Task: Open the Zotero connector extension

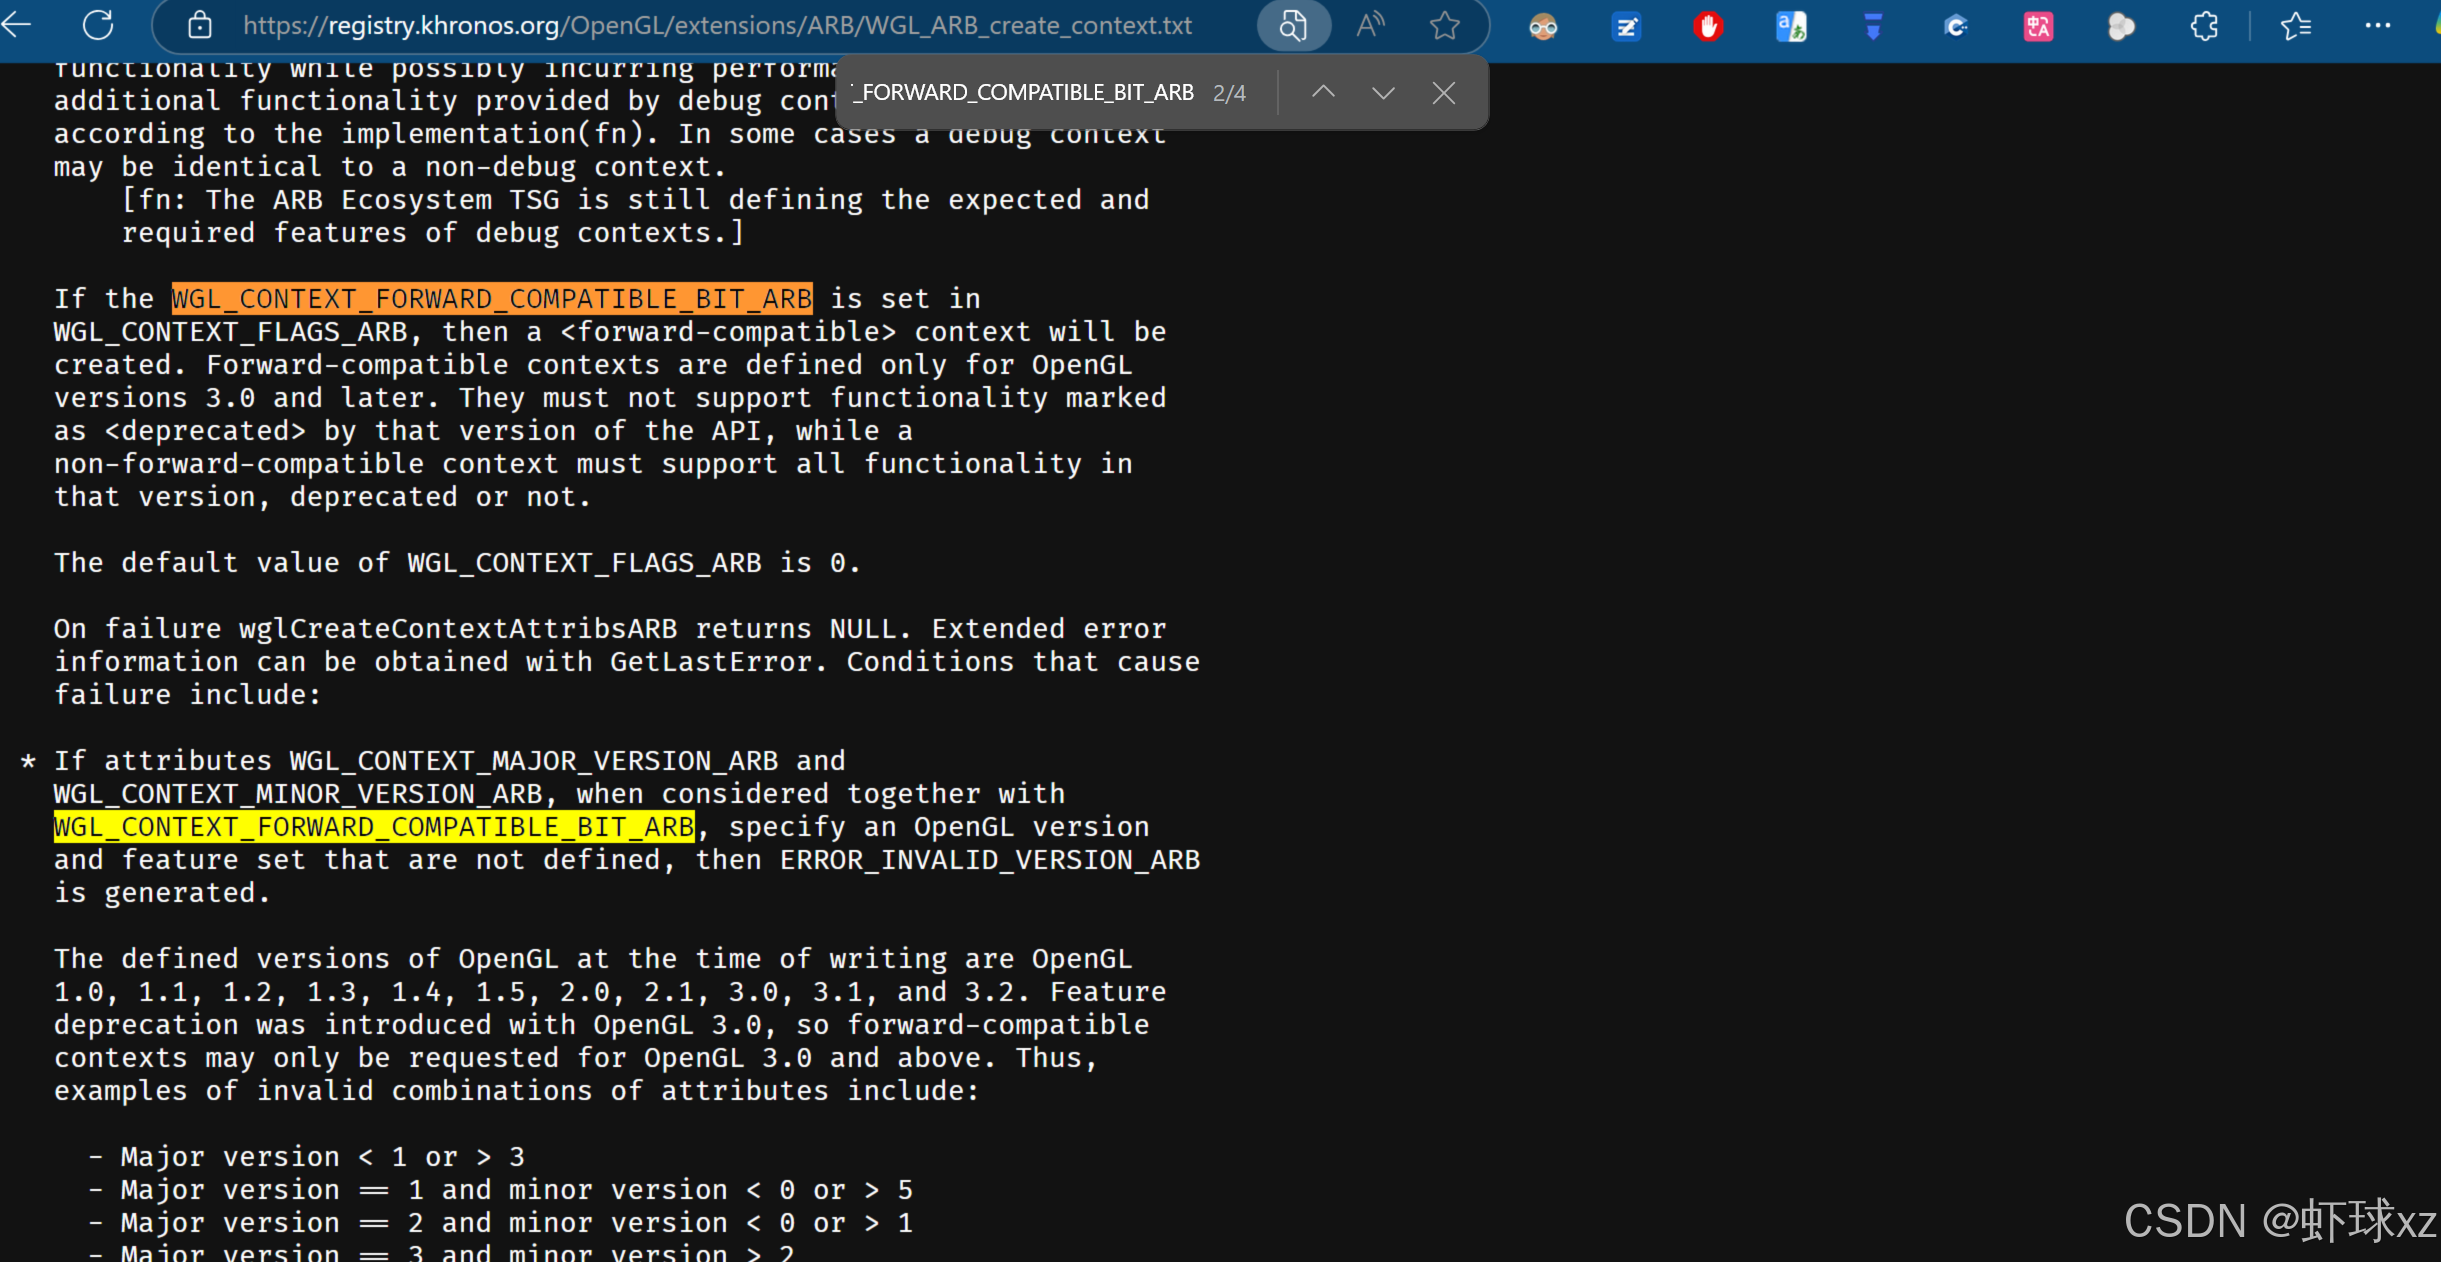Action: [1626, 26]
